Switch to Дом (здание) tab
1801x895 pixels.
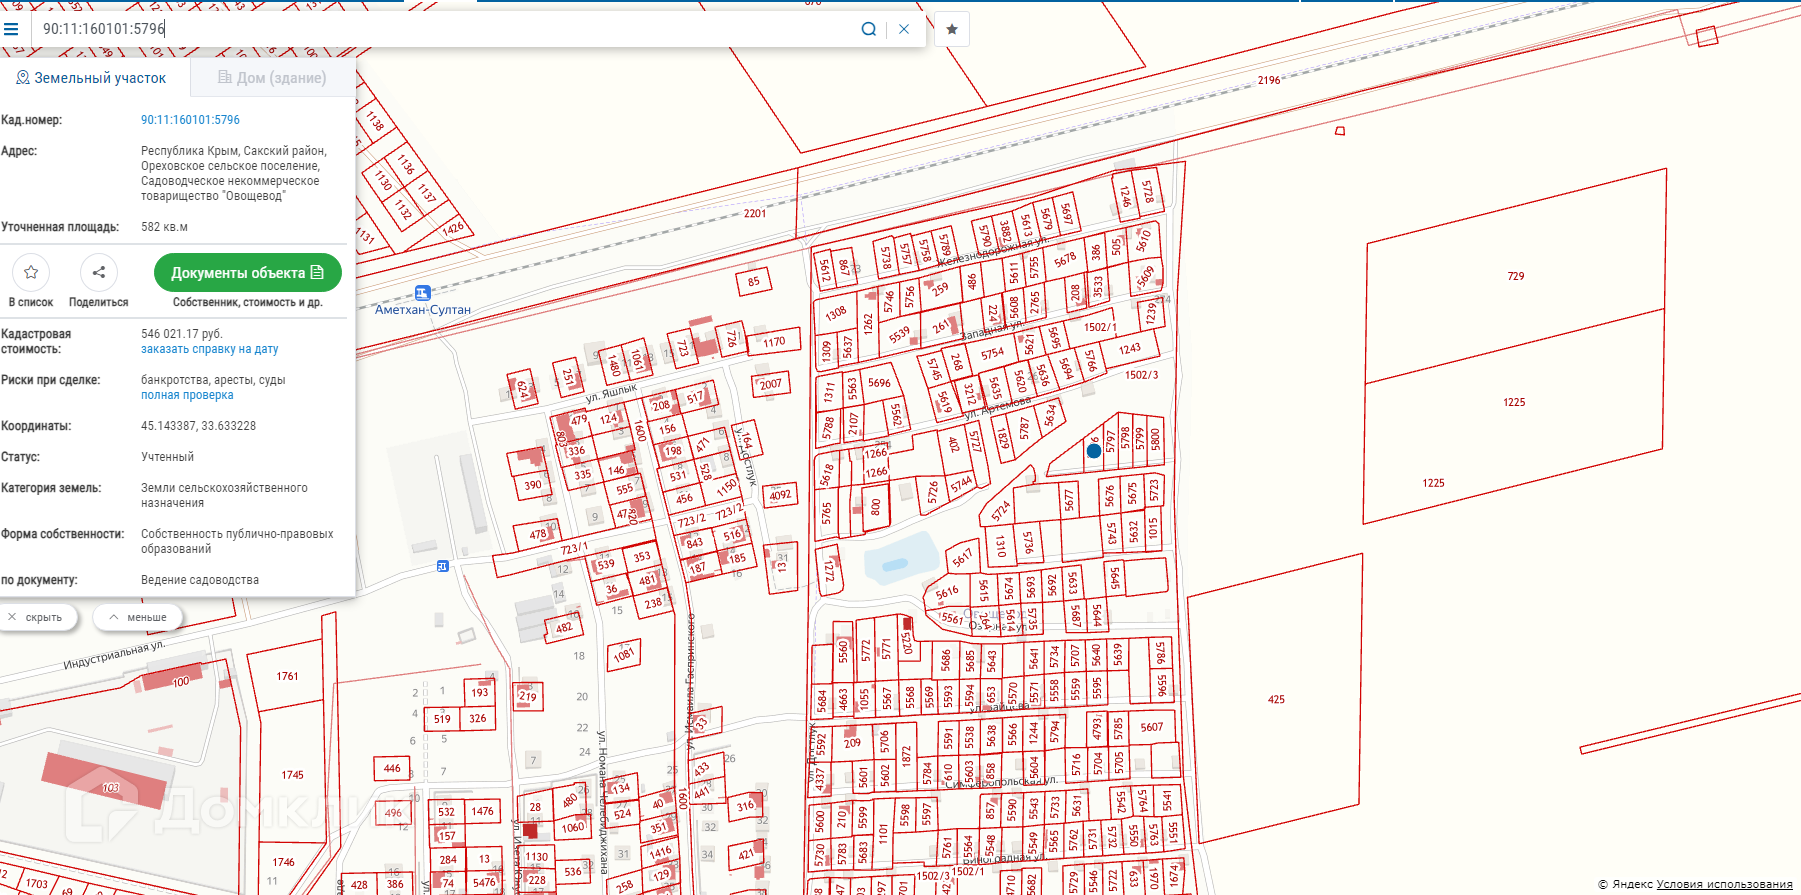click(272, 78)
